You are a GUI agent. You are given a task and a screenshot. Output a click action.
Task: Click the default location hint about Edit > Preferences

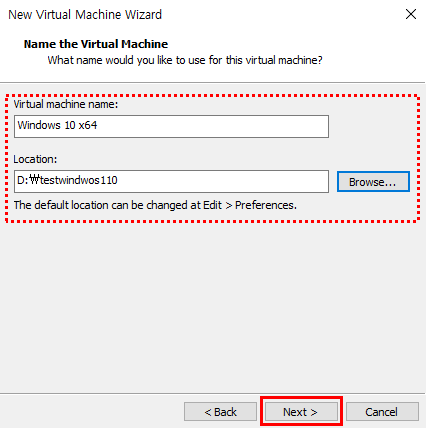pos(155,205)
